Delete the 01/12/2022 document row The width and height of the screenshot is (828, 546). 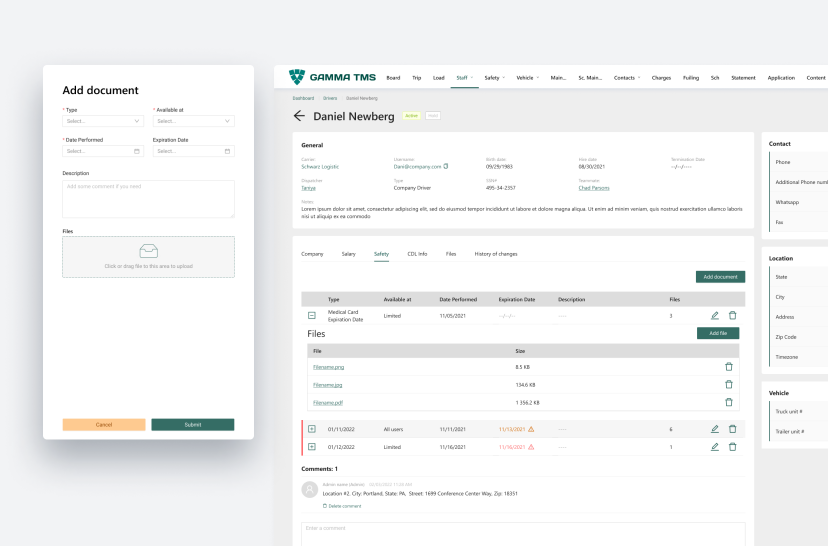[x=732, y=447]
